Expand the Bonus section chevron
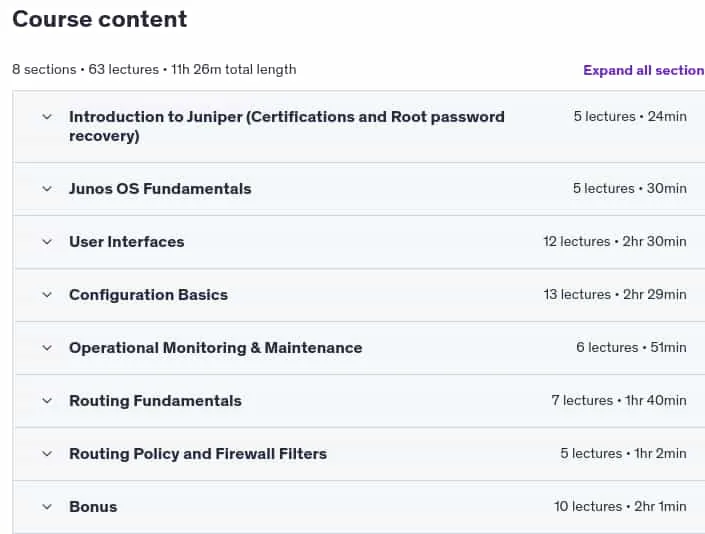705x534 pixels. [x=47, y=507]
